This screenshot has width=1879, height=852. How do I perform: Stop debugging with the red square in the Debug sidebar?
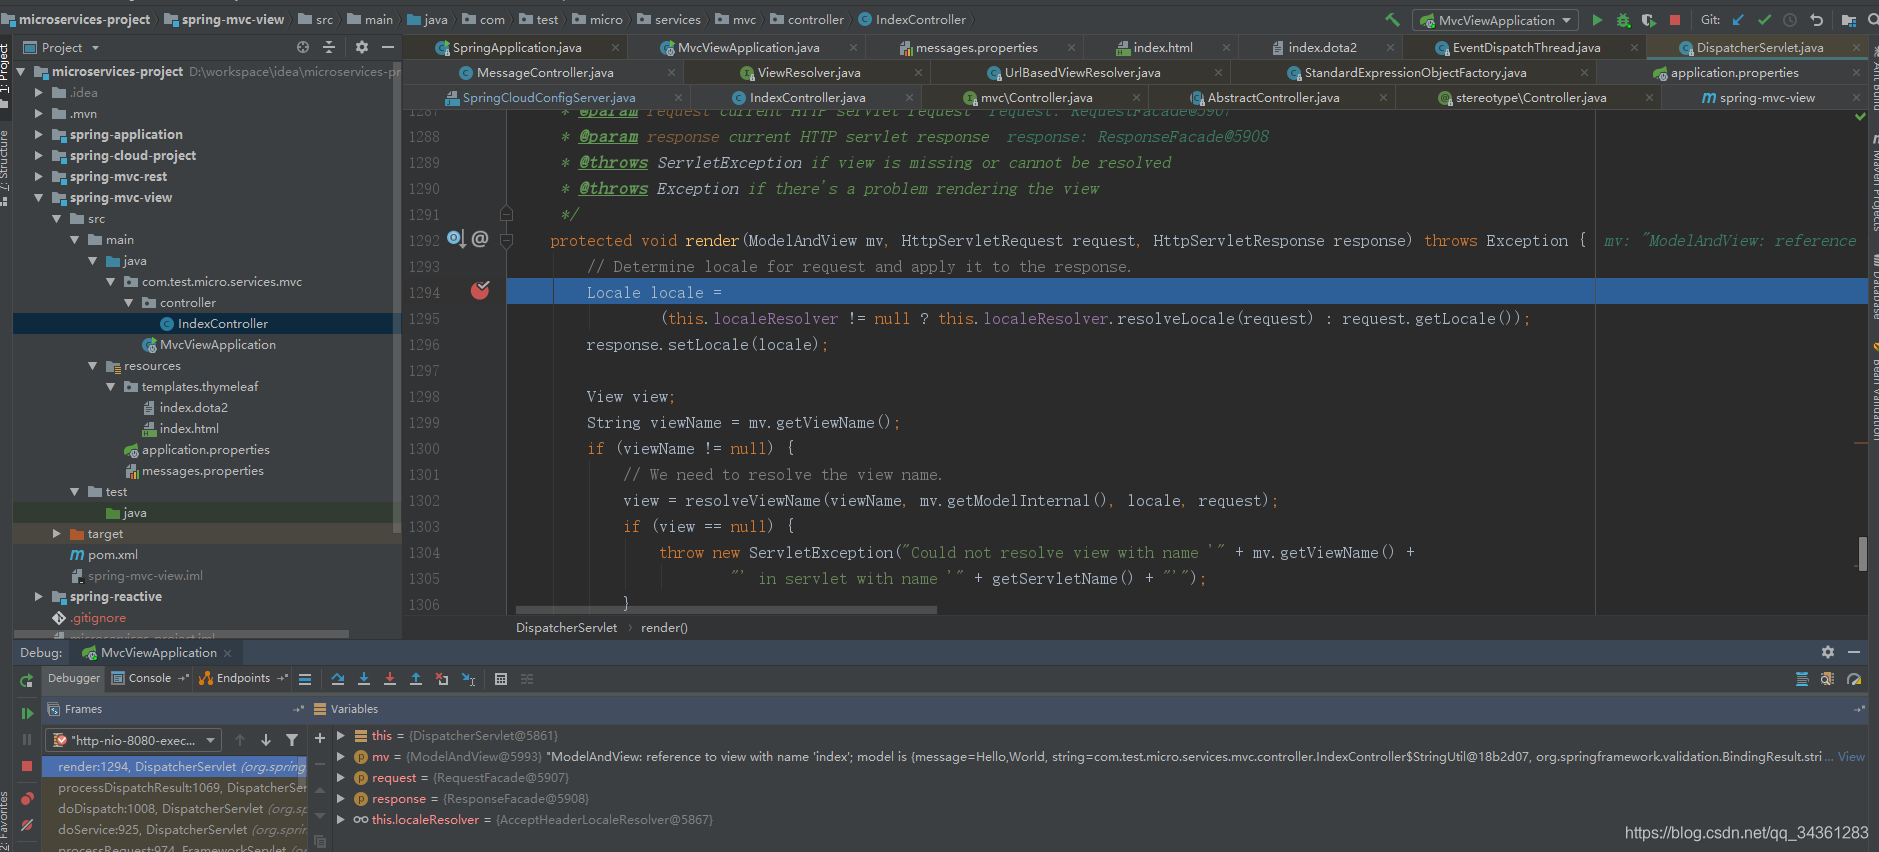tap(27, 766)
